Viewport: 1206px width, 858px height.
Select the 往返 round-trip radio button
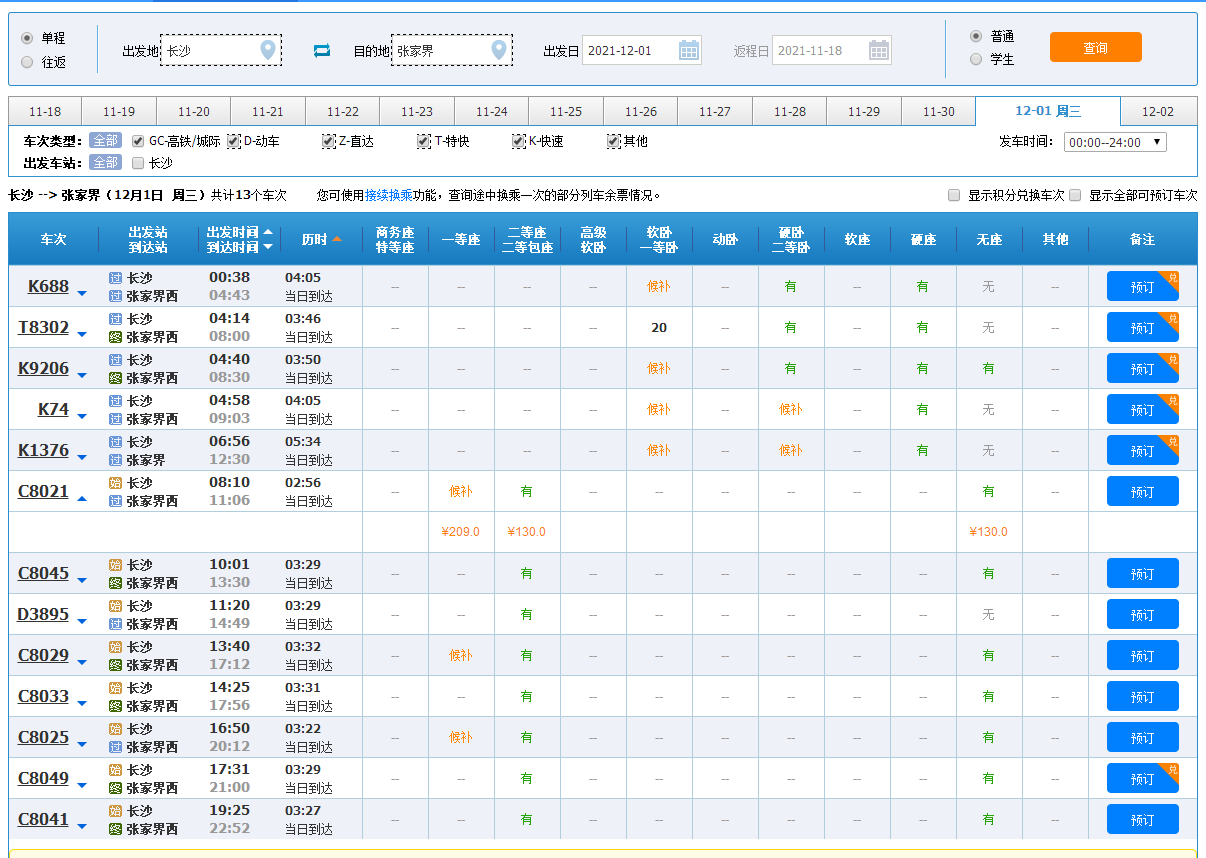tap(27, 62)
